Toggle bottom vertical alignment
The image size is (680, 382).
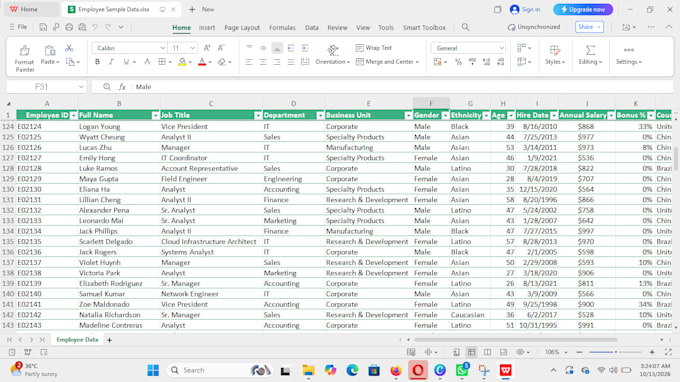pyautogui.click(x=277, y=48)
